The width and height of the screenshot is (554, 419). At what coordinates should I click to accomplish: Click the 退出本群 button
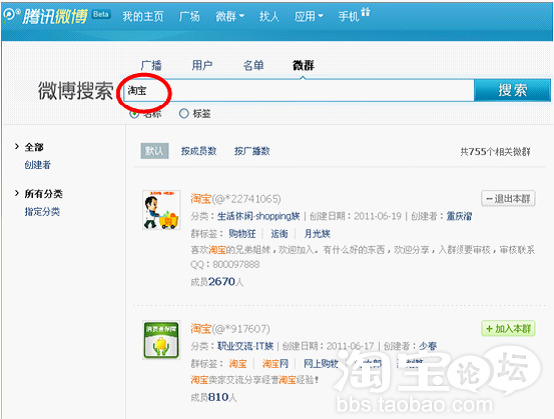tap(508, 199)
